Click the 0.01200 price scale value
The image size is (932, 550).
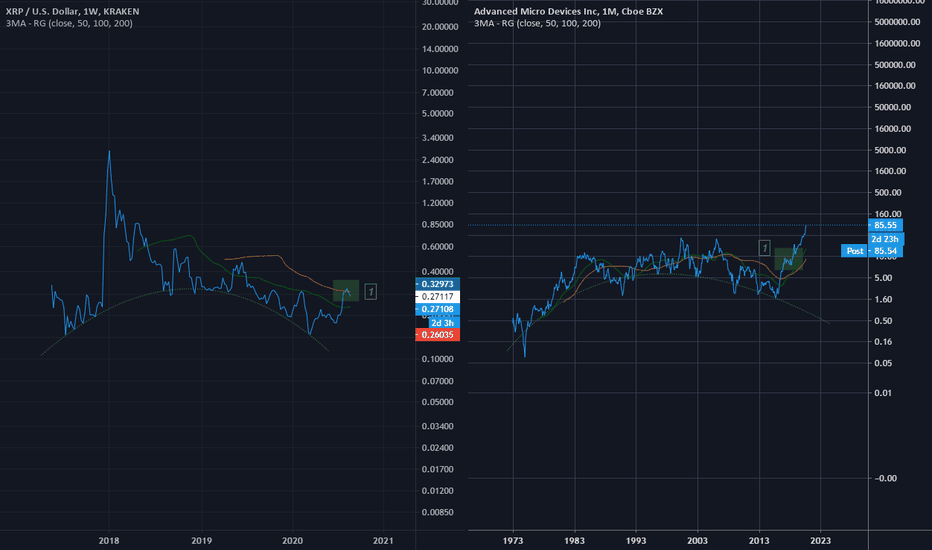[438, 491]
